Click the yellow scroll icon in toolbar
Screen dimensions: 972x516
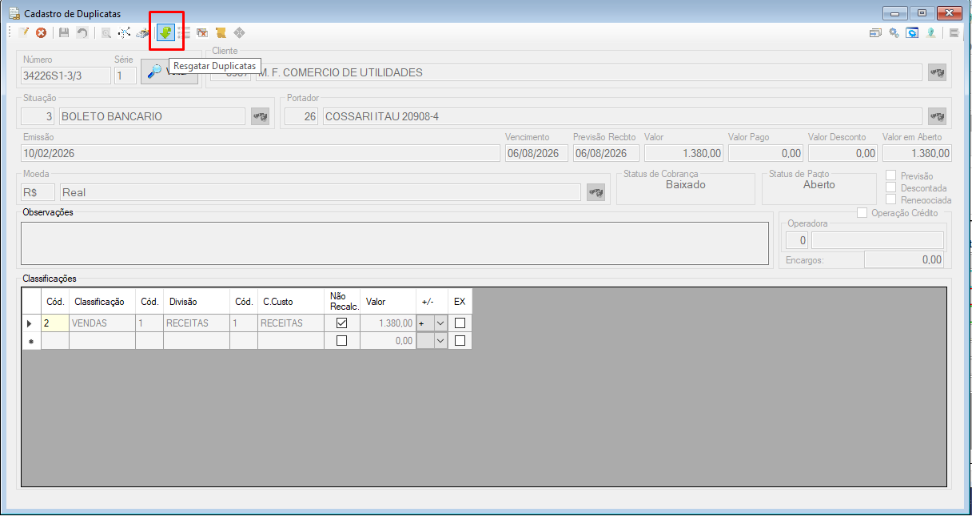pyautogui.click(x=220, y=33)
